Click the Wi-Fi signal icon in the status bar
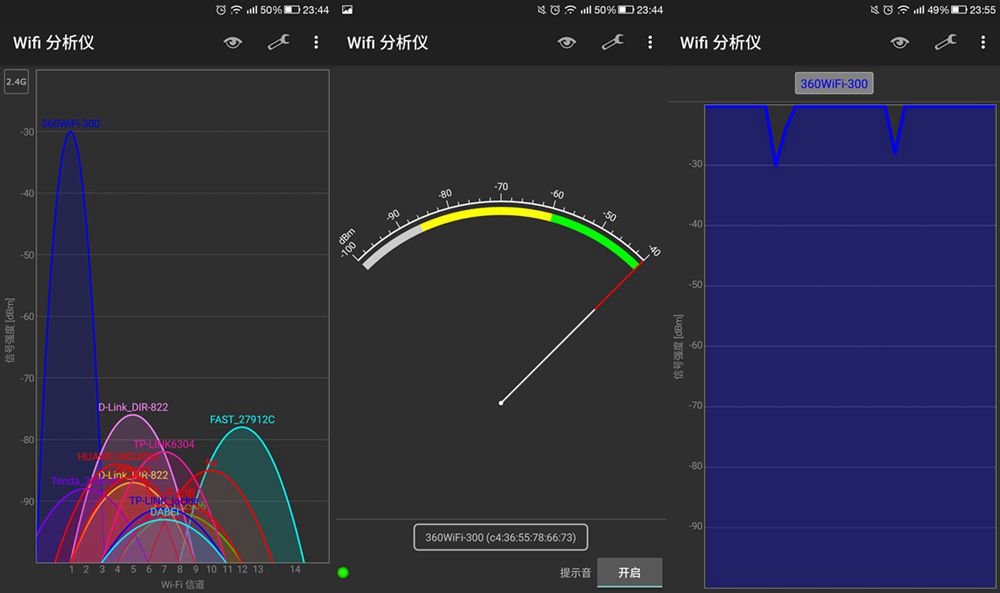This screenshot has width=1000, height=593. [238, 10]
